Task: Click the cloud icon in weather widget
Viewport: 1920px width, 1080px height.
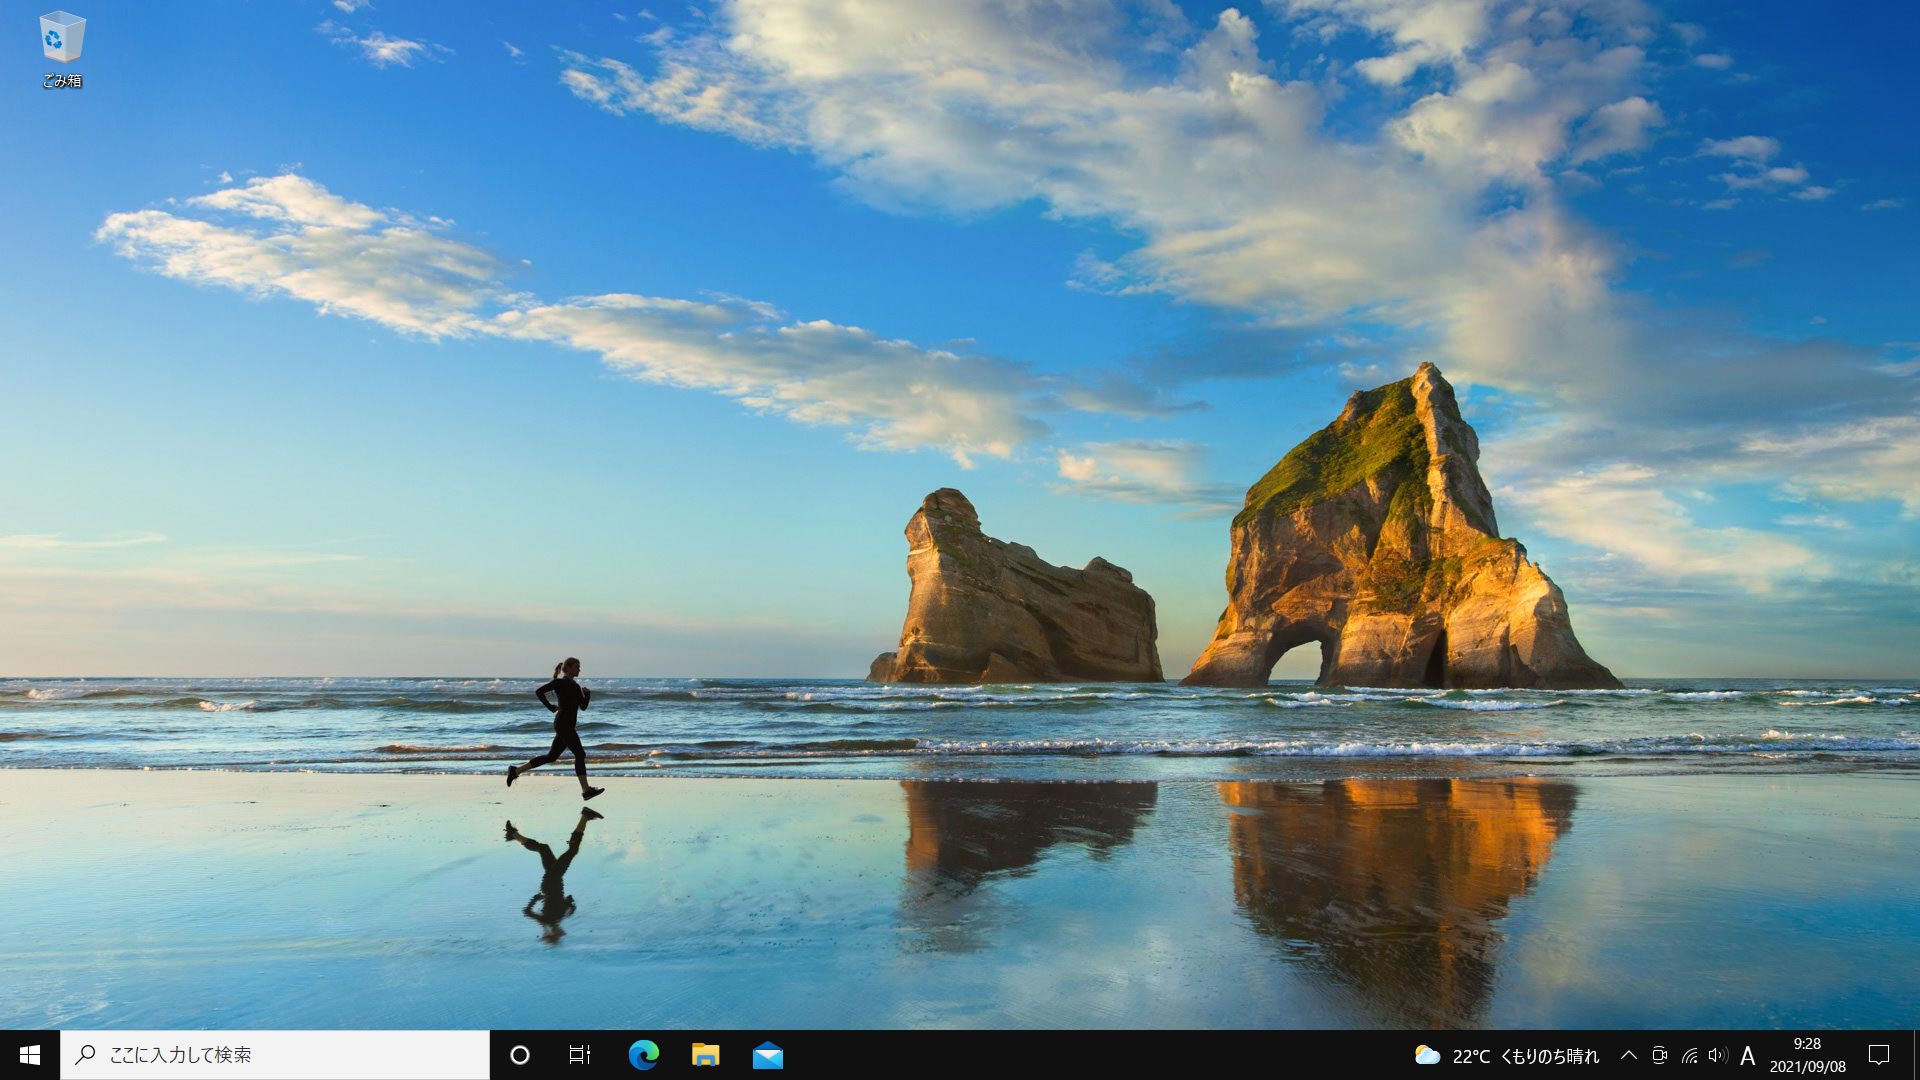Action: coord(1428,1055)
